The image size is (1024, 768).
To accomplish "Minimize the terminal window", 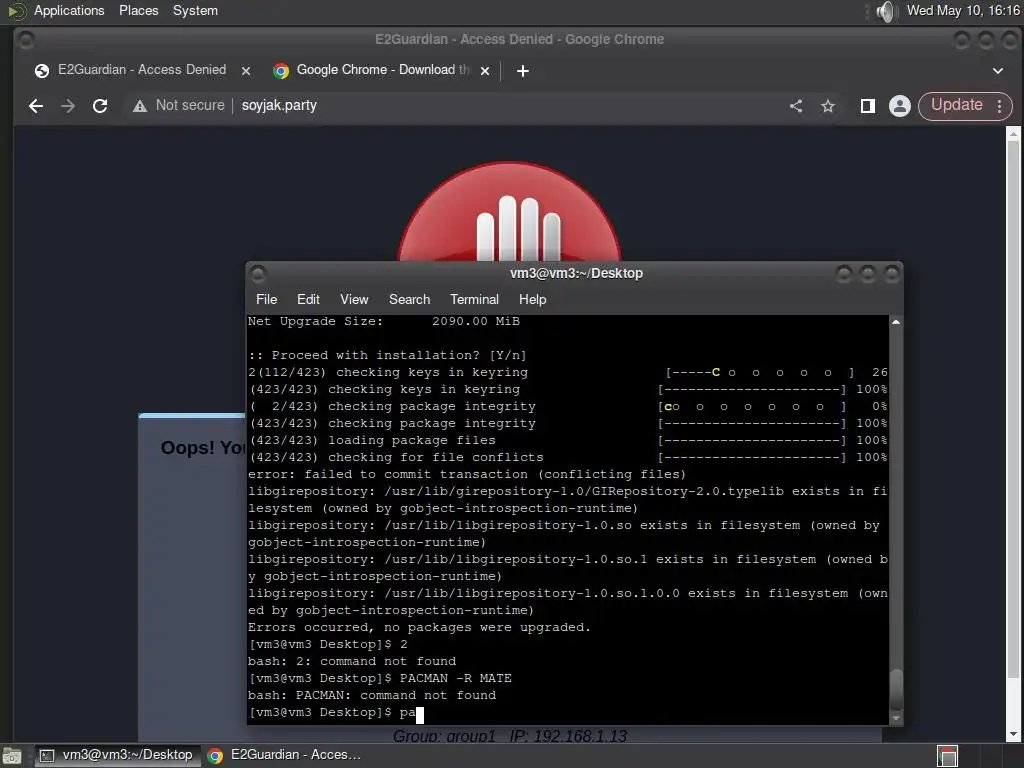I will point(844,274).
